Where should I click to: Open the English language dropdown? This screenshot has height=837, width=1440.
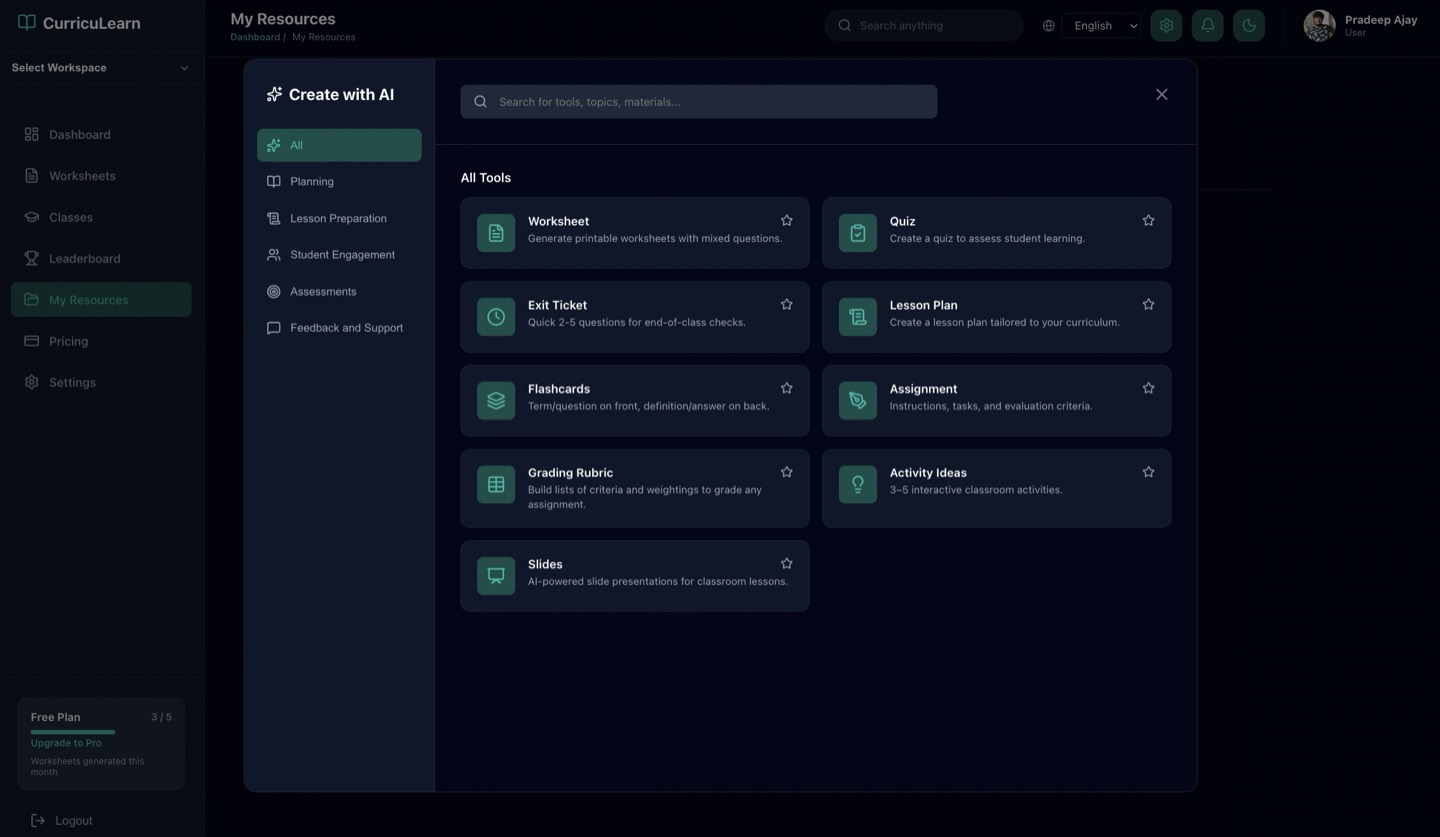(x=1102, y=26)
